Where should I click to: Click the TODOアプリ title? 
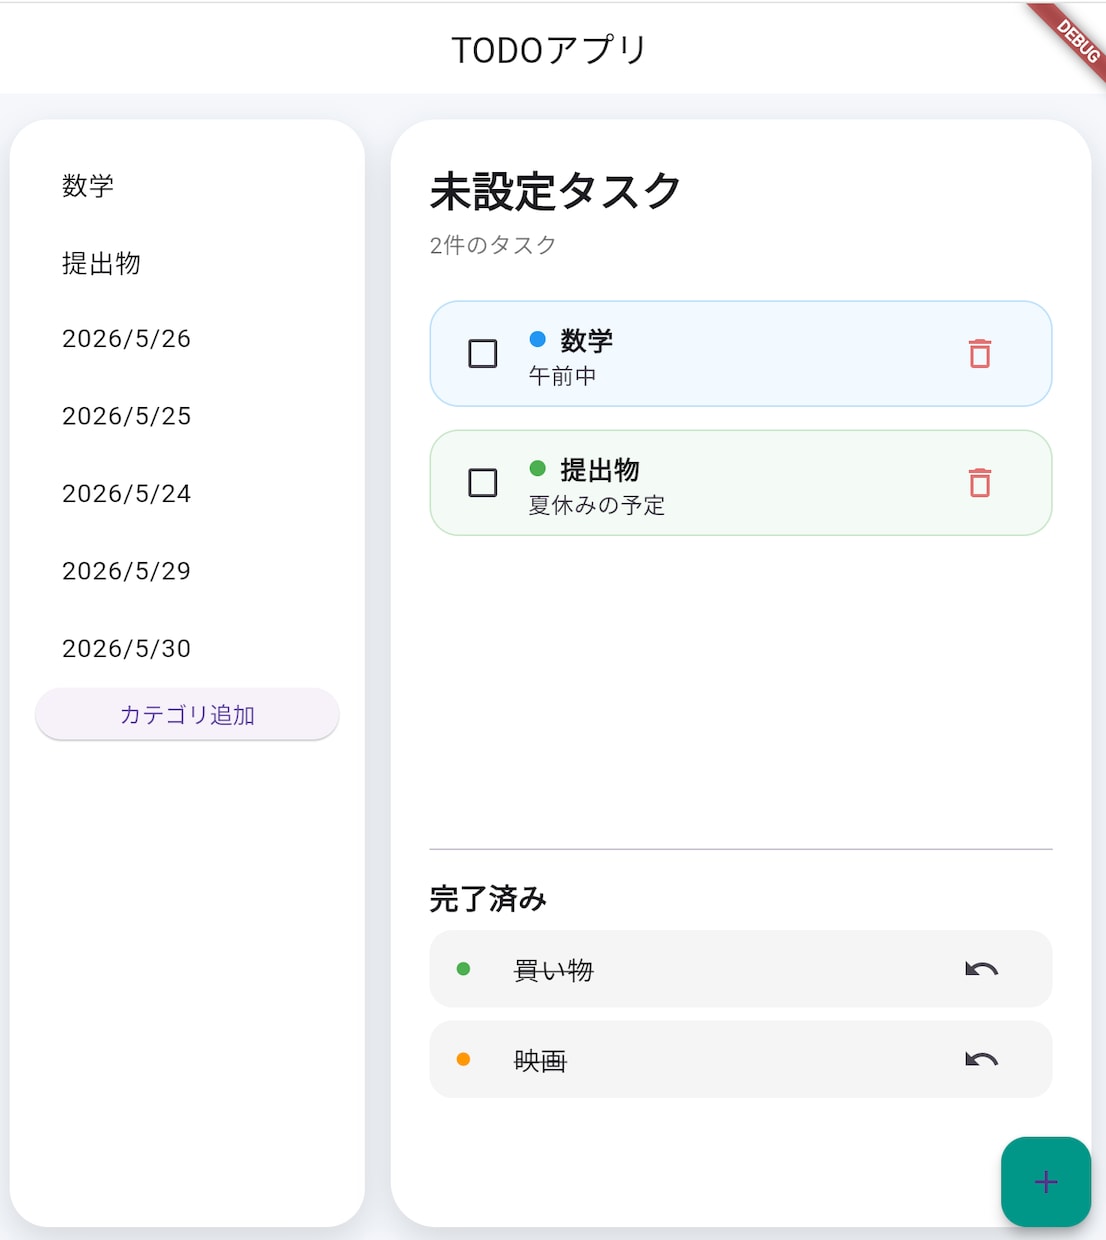[x=550, y=50]
